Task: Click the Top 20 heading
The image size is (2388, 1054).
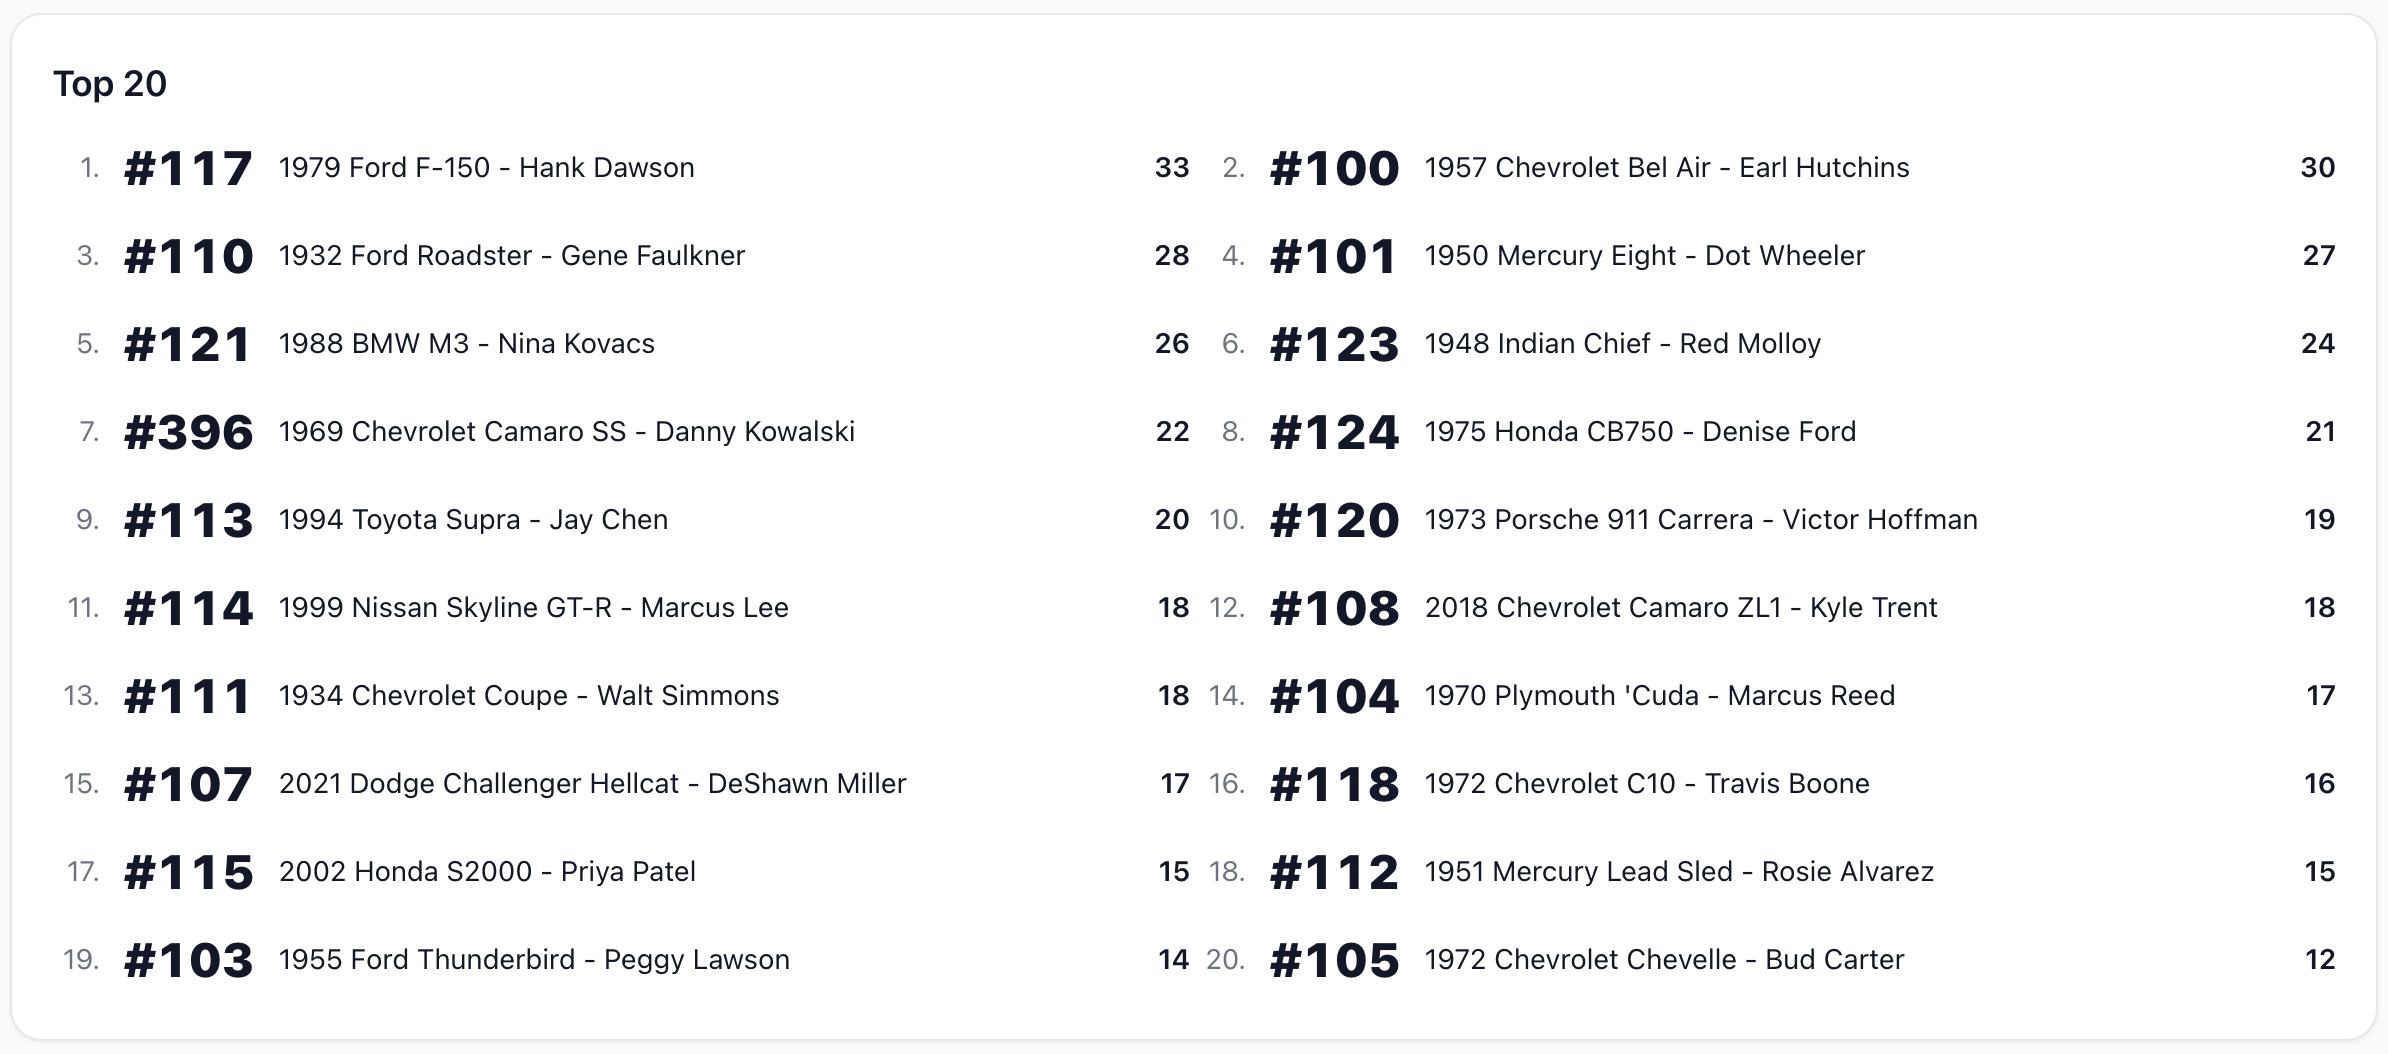Action: coord(110,84)
